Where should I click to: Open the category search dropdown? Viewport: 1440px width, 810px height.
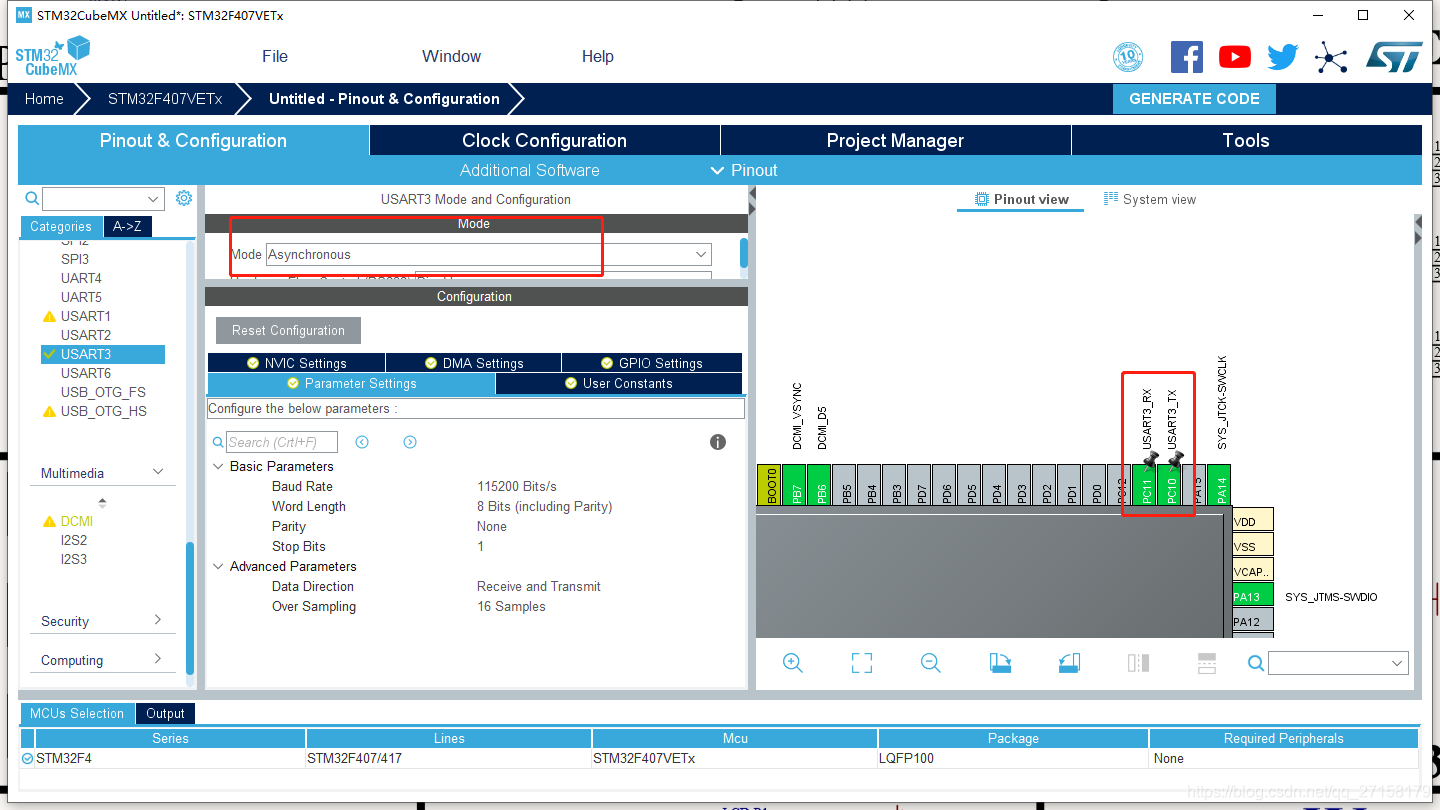tap(153, 199)
